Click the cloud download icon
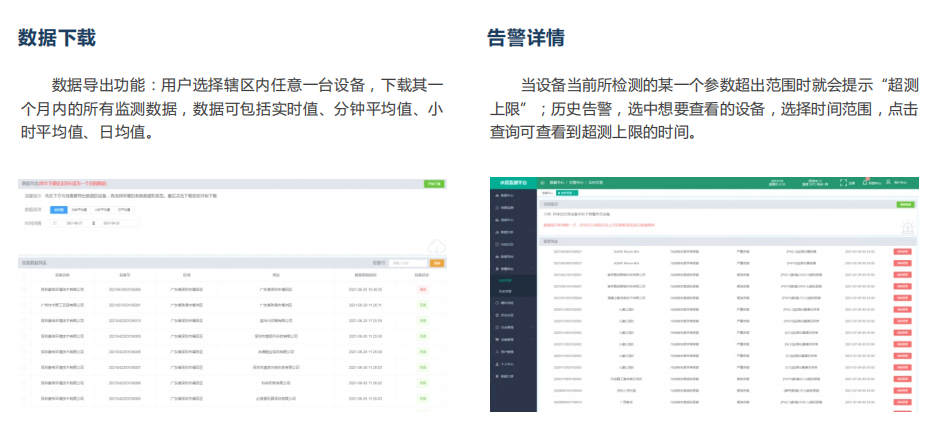Viewport: 931px width, 422px height. pyautogui.click(x=436, y=246)
